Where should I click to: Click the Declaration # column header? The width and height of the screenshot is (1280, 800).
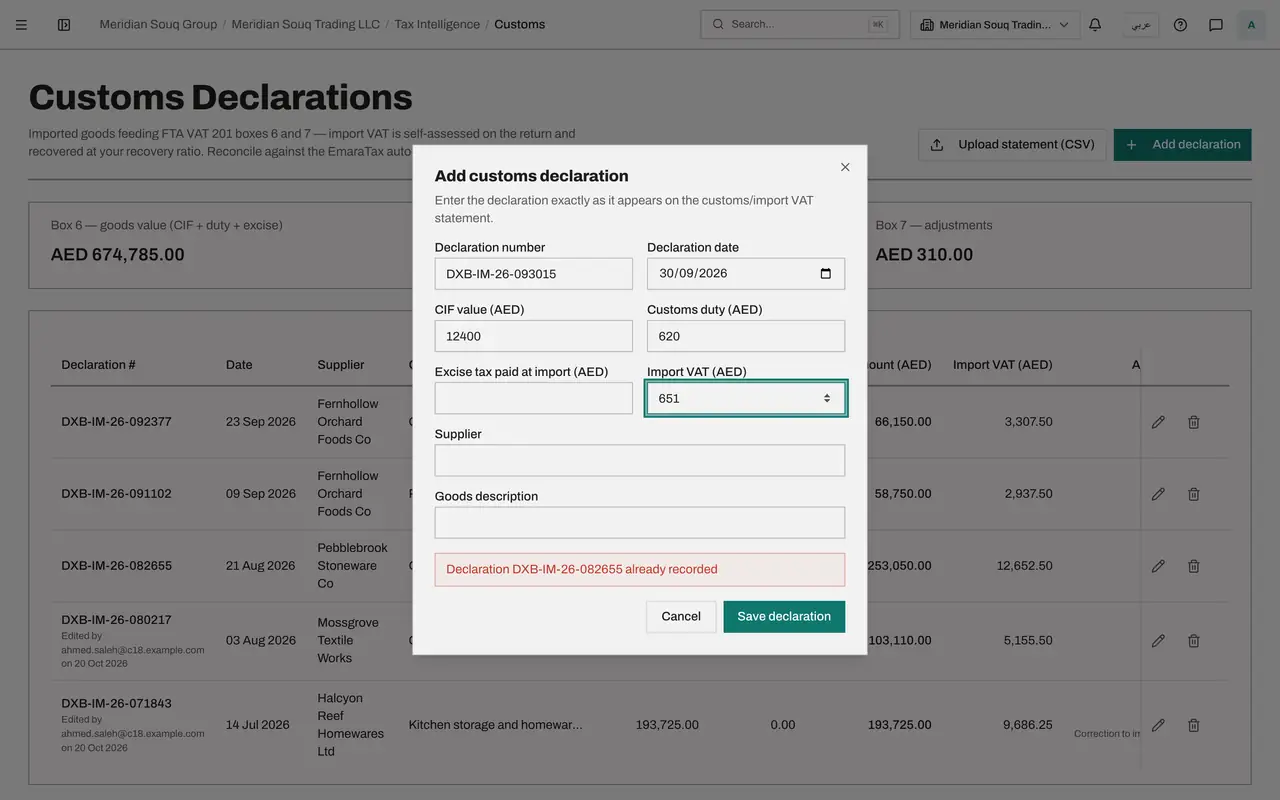[99, 365]
